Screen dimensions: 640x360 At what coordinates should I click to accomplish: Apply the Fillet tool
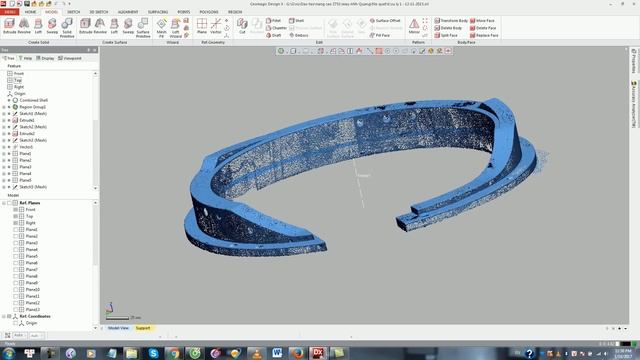(x=273, y=20)
